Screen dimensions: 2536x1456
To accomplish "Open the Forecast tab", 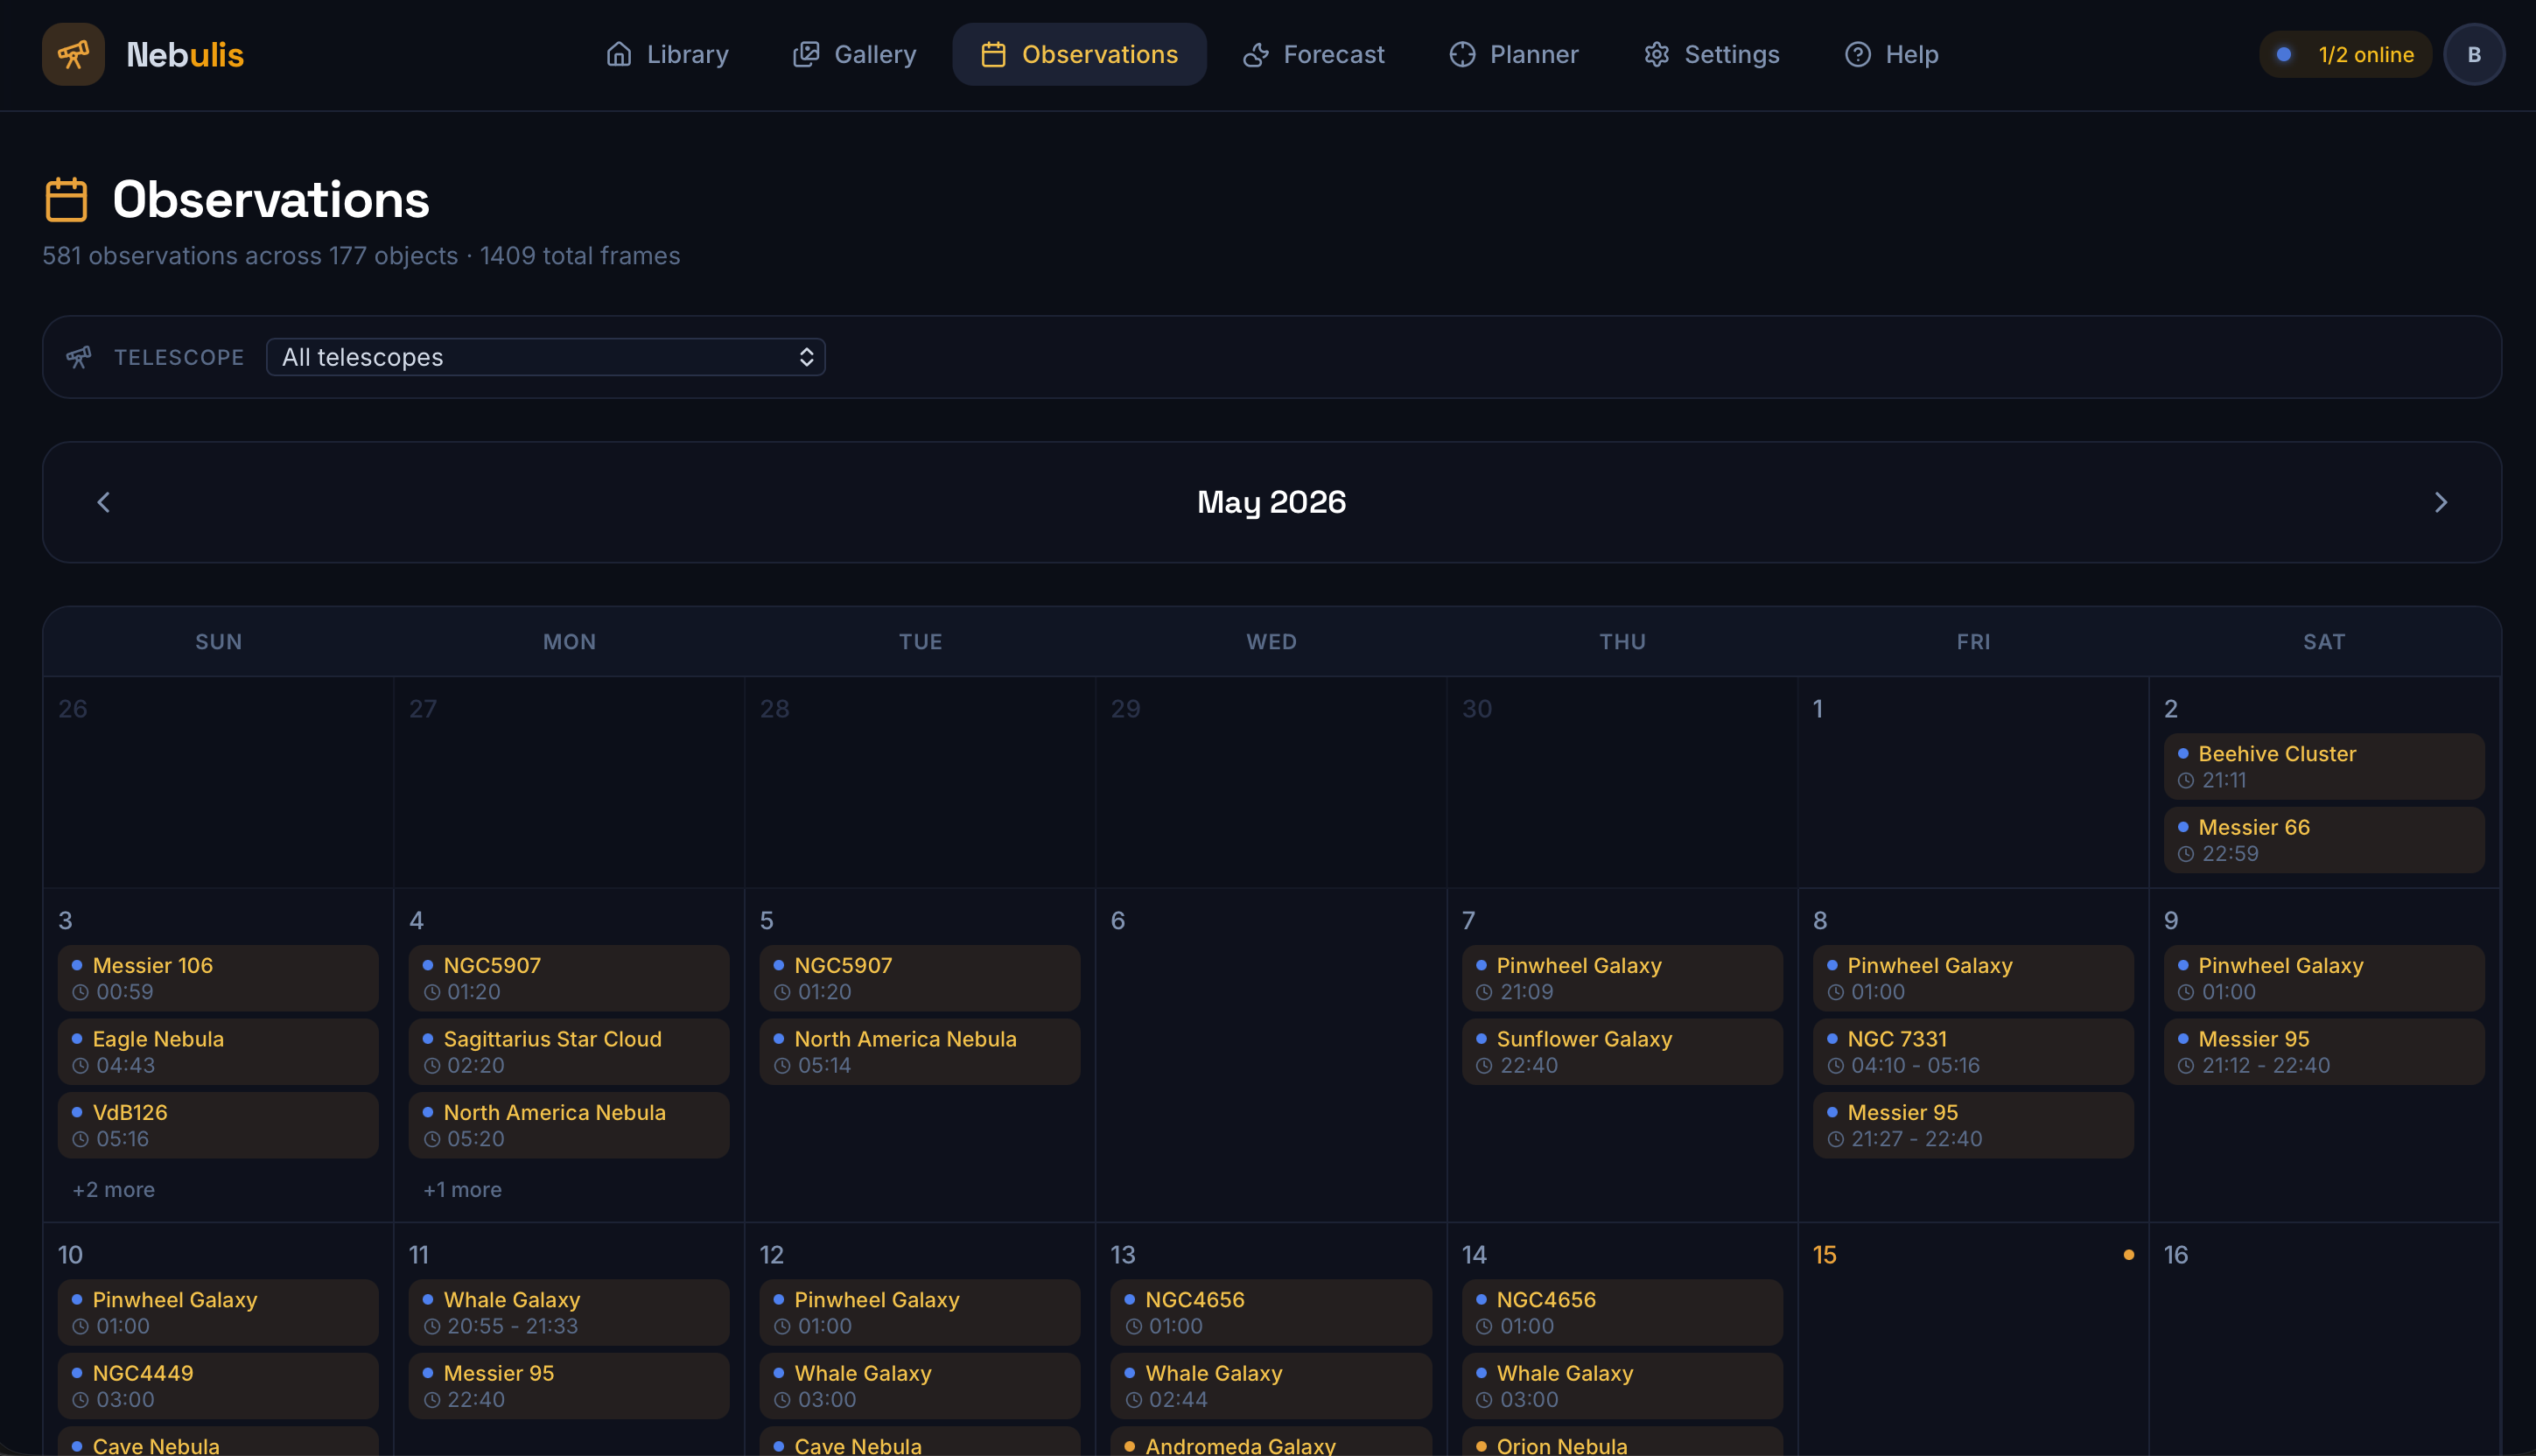I will [x=1313, y=54].
